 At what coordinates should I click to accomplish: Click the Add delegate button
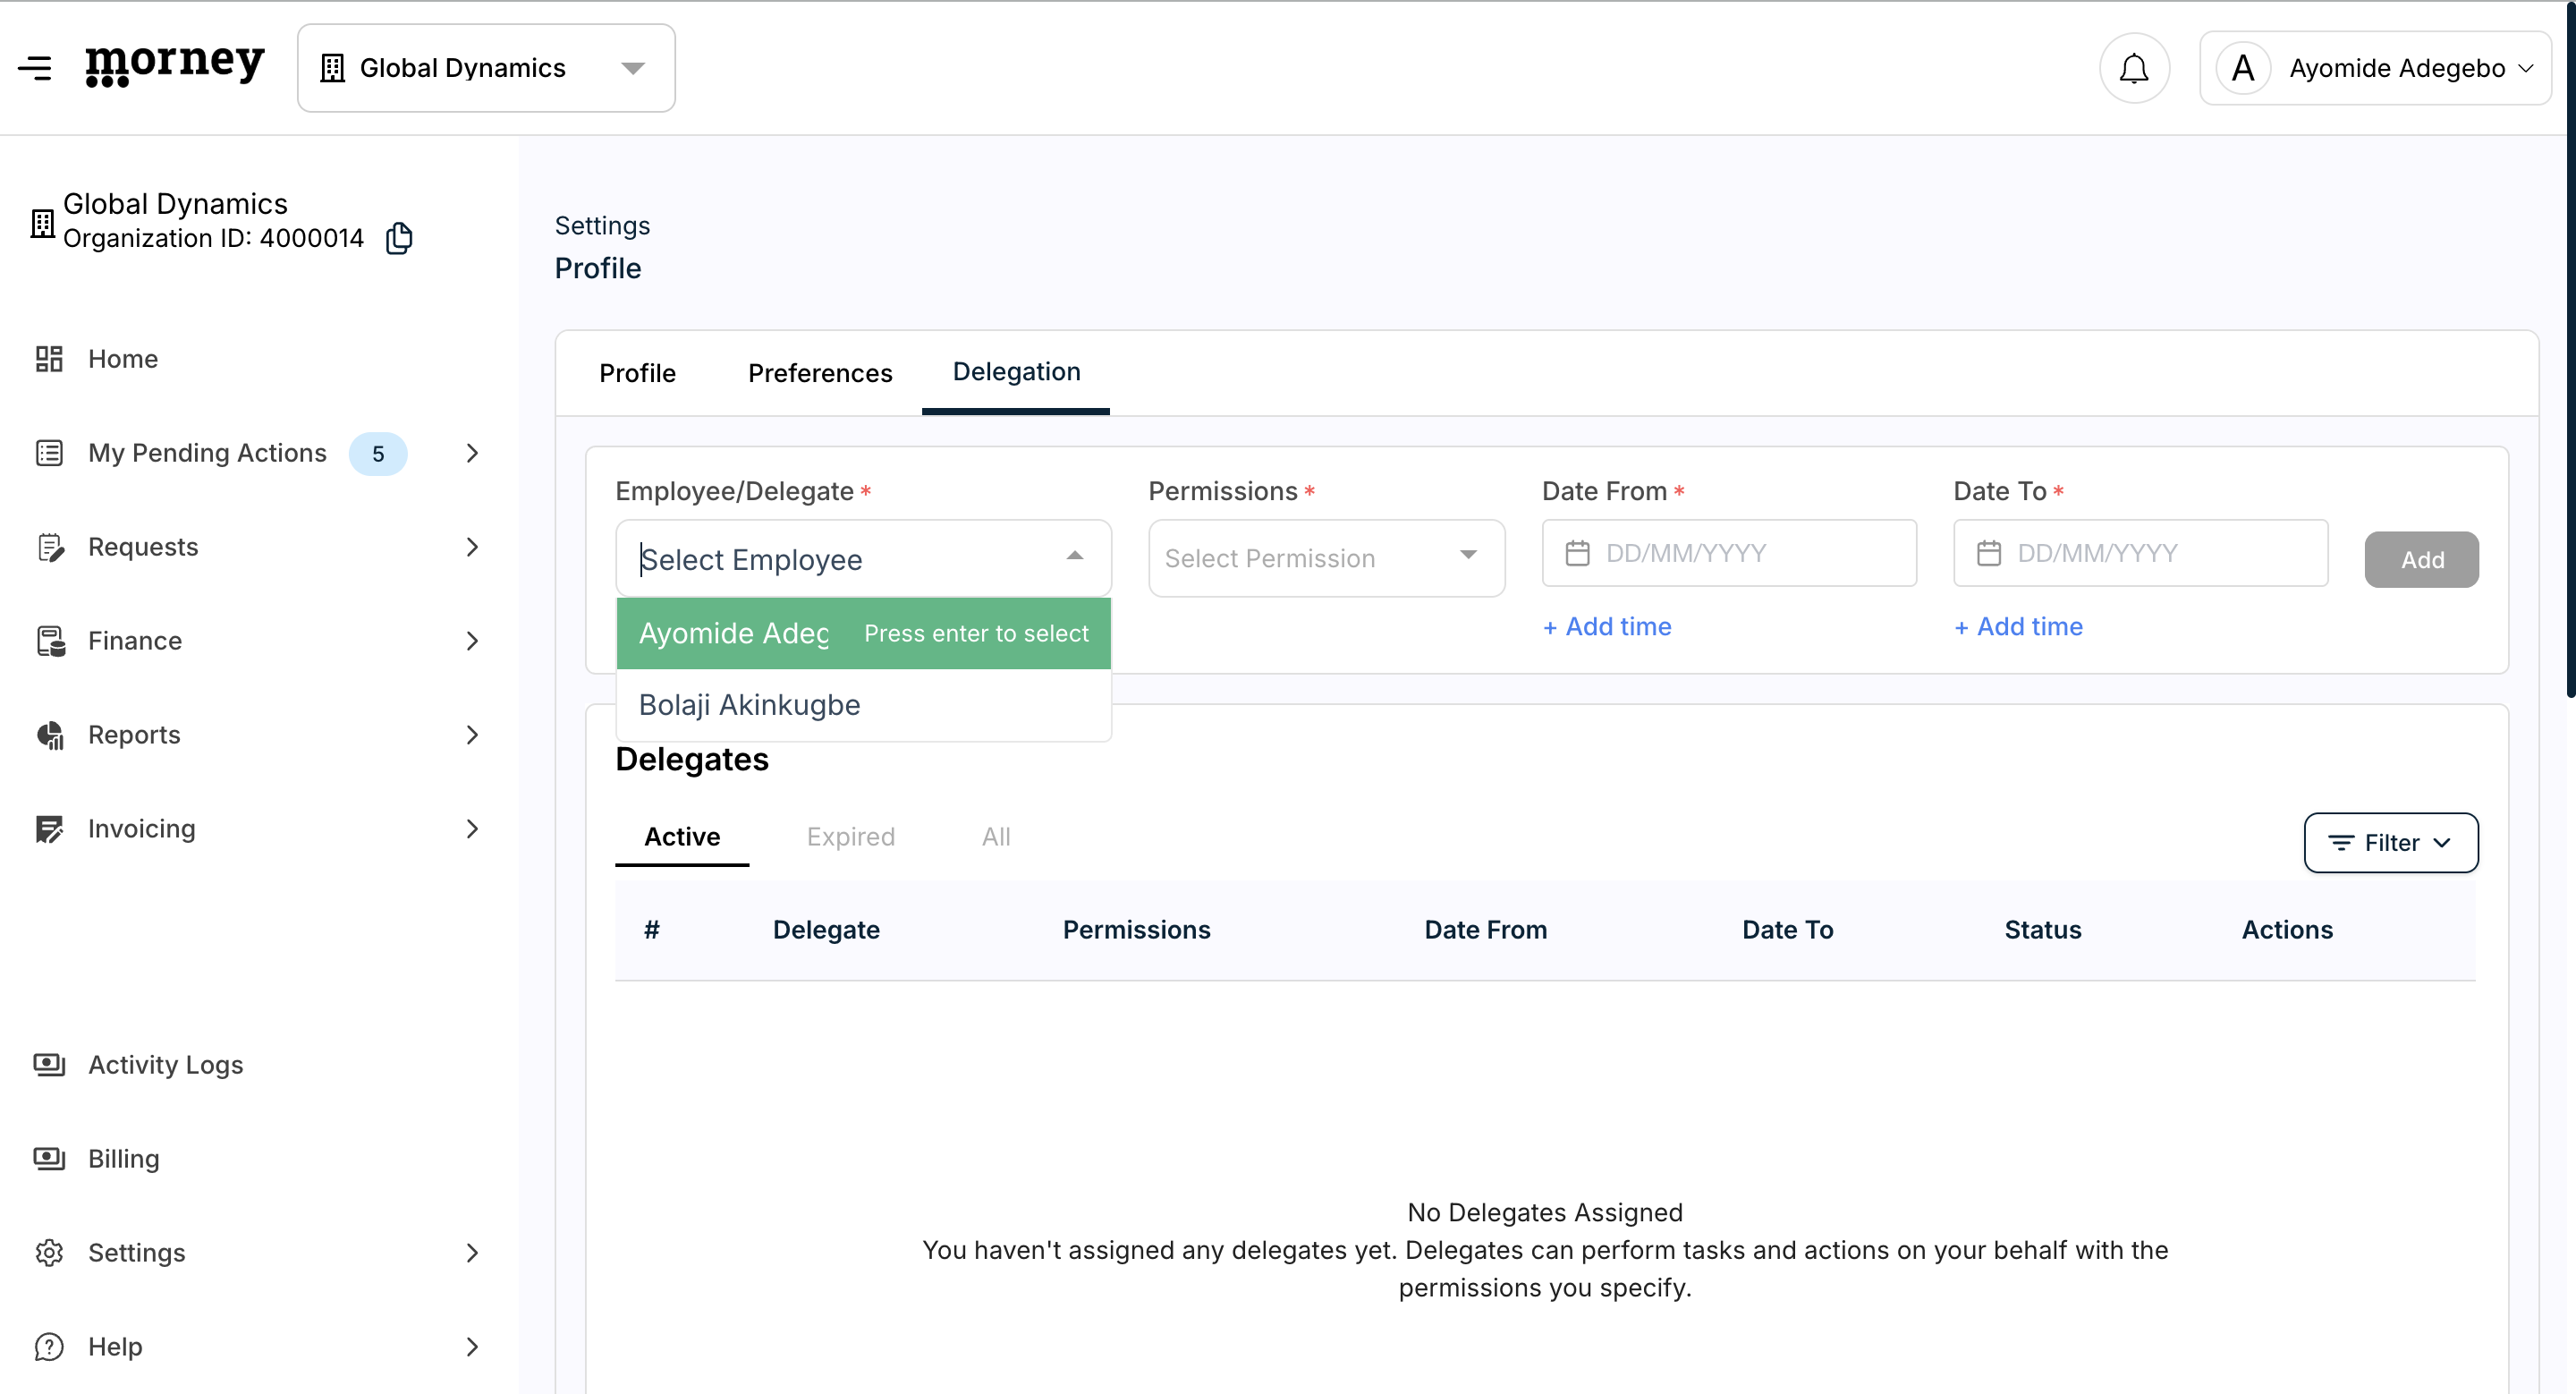point(2421,559)
